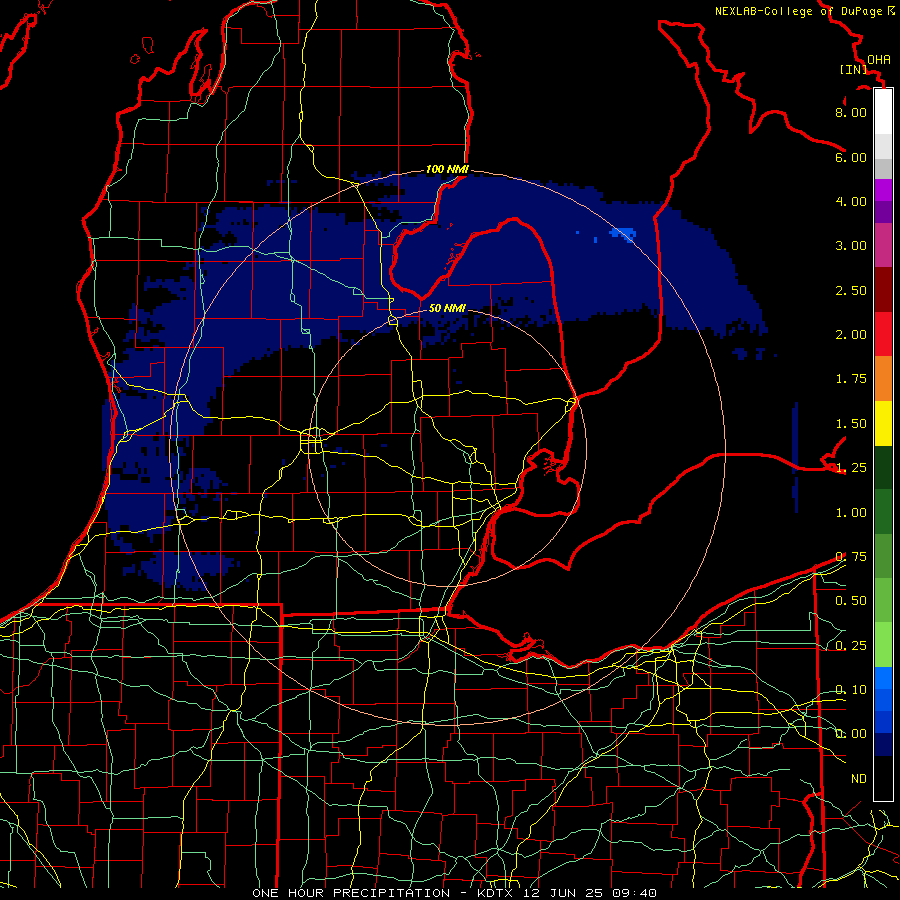
Task: Pick the light blue swatch near 0.10
Action: 883,678
